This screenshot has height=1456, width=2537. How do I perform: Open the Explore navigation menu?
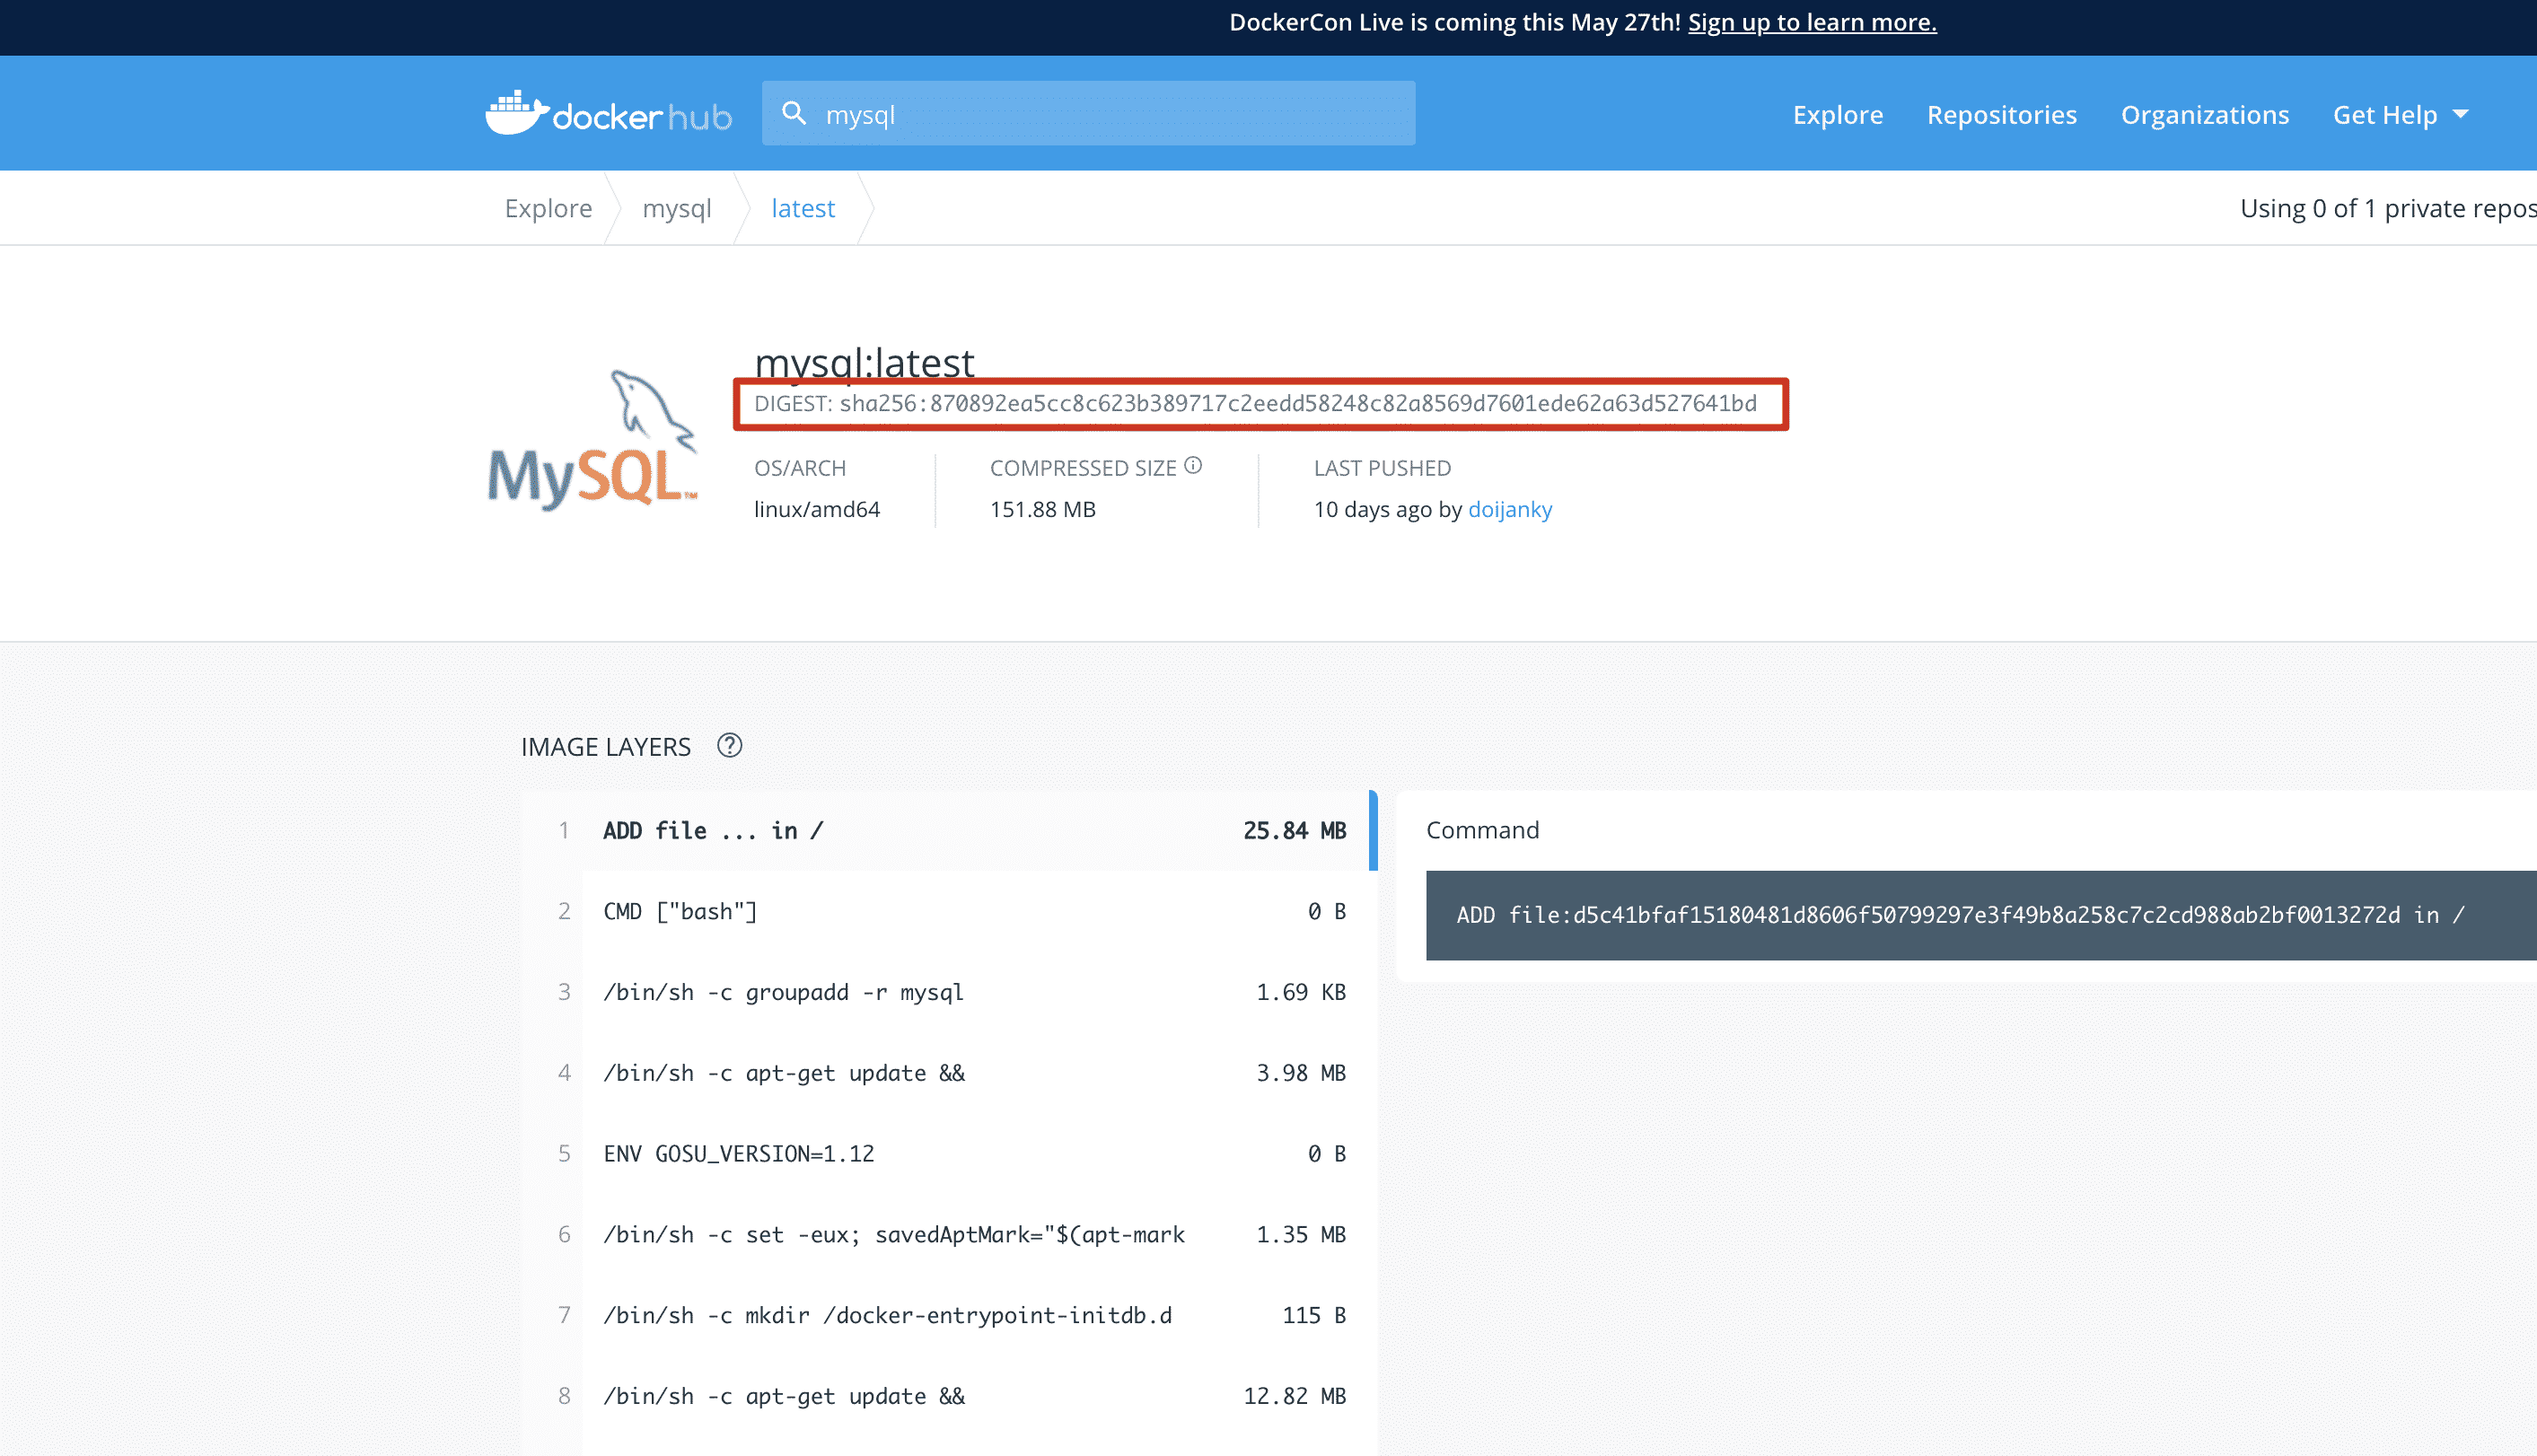click(x=1837, y=115)
